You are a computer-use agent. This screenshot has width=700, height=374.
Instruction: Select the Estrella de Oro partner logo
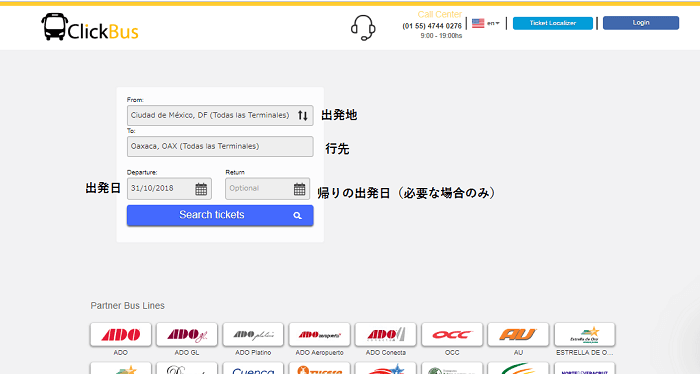[x=584, y=335]
